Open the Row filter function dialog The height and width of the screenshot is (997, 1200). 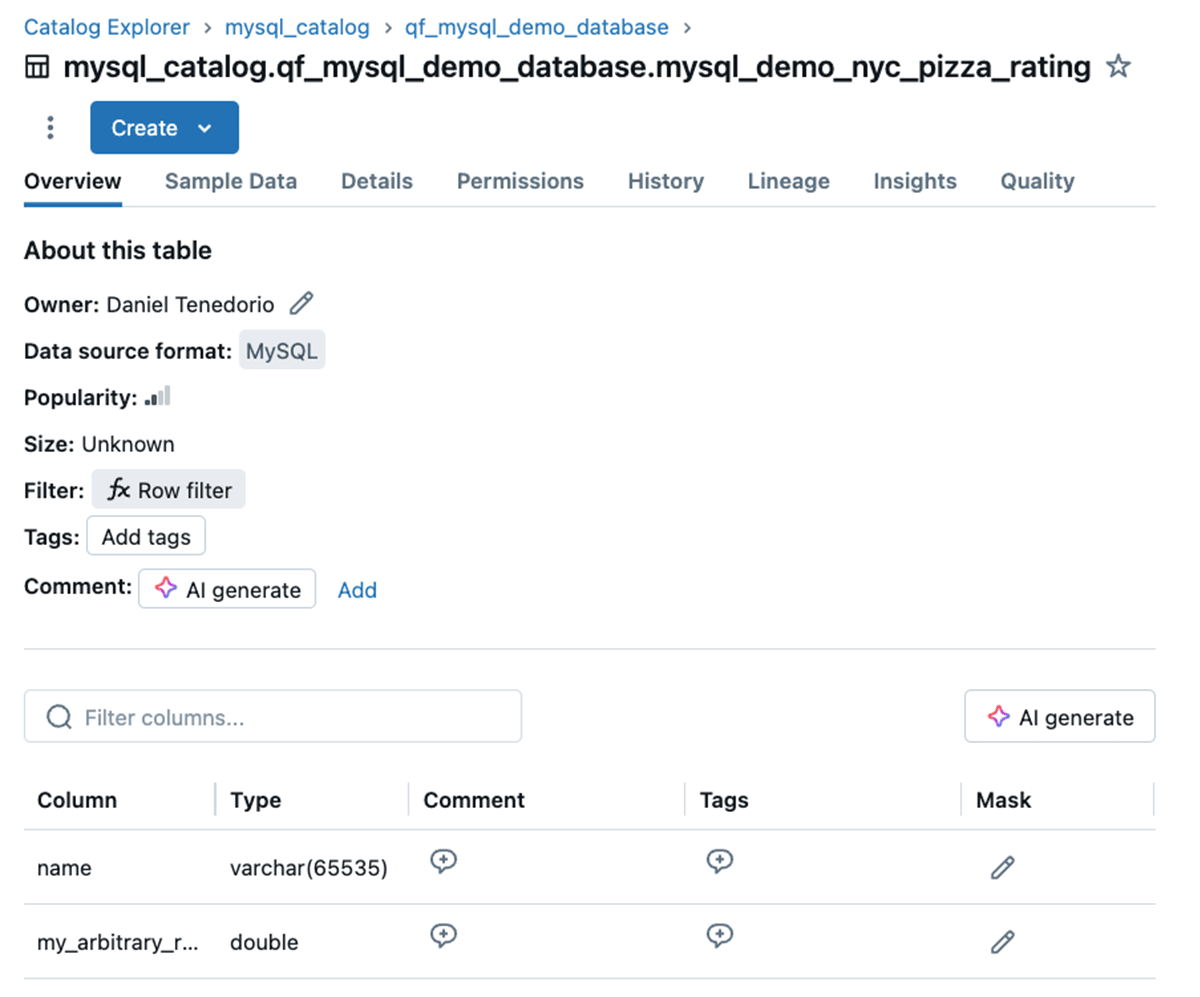click(168, 489)
